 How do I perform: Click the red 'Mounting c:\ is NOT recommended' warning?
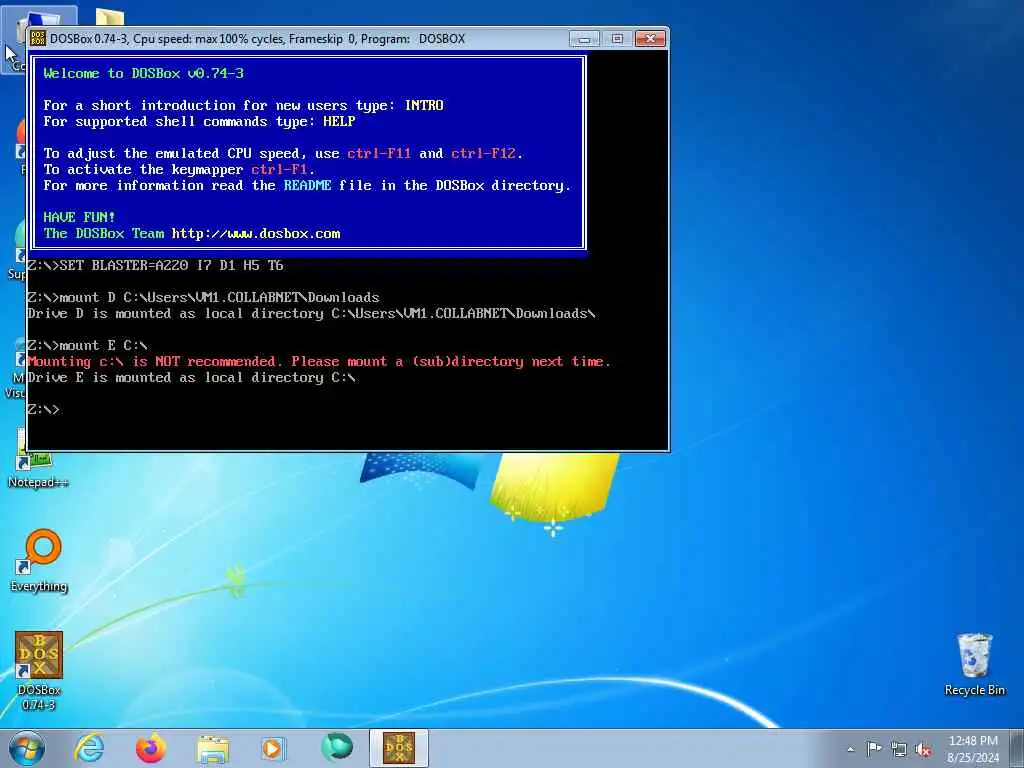point(319,362)
